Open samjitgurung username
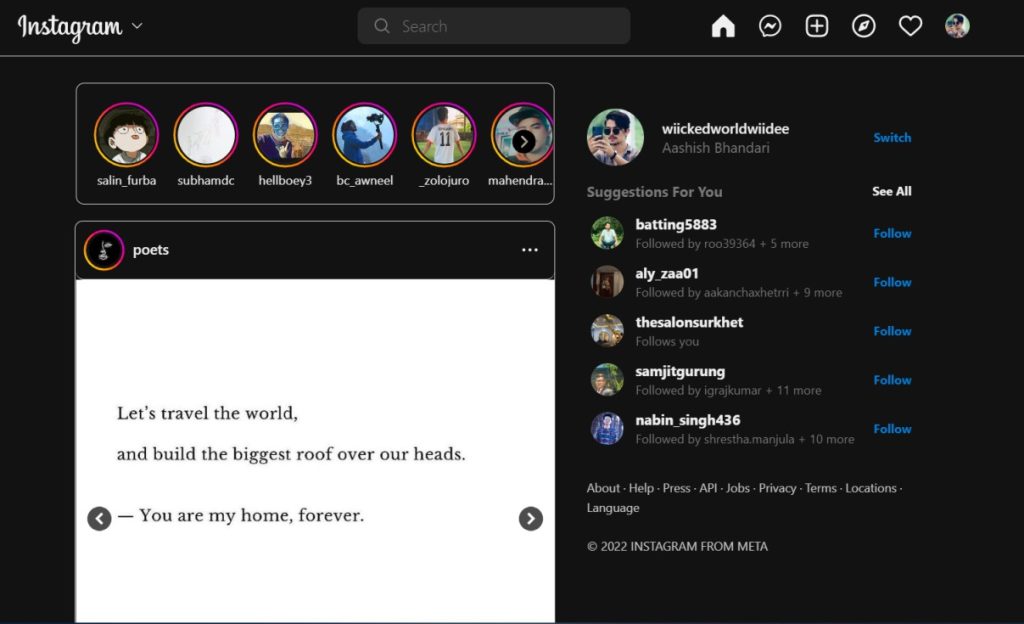The image size is (1024, 624). (680, 371)
